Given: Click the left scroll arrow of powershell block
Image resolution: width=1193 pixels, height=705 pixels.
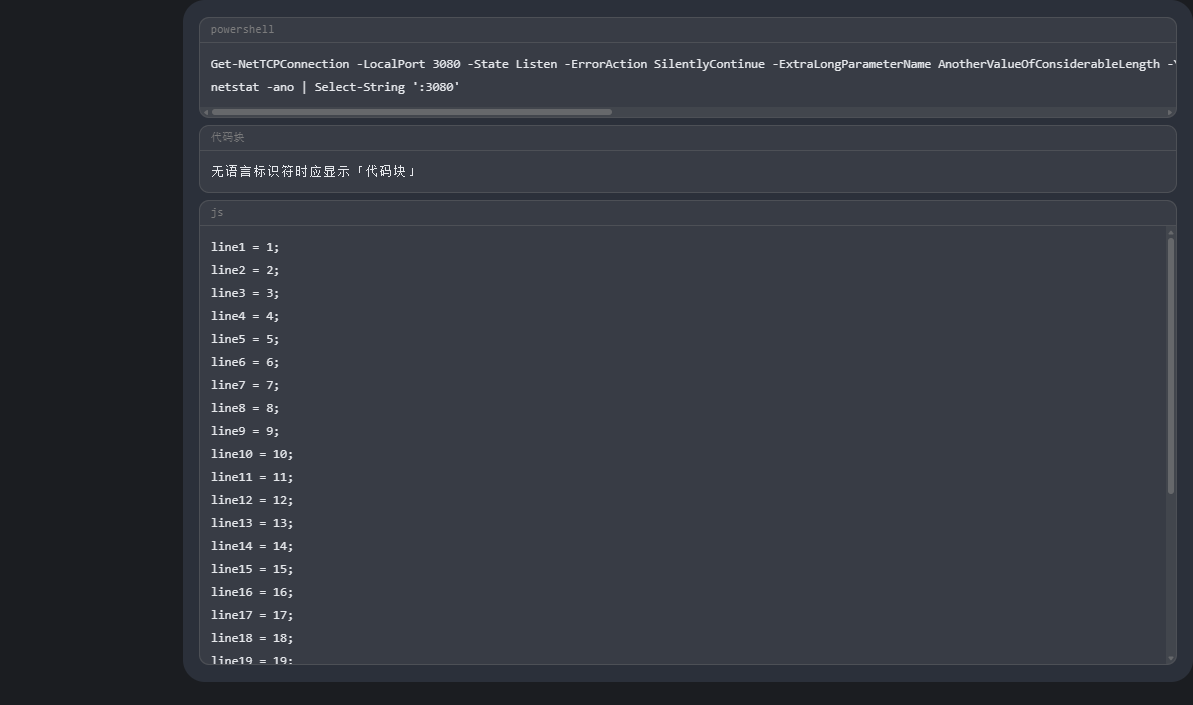Looking at the screenshot, I should [x=205, y=113].
